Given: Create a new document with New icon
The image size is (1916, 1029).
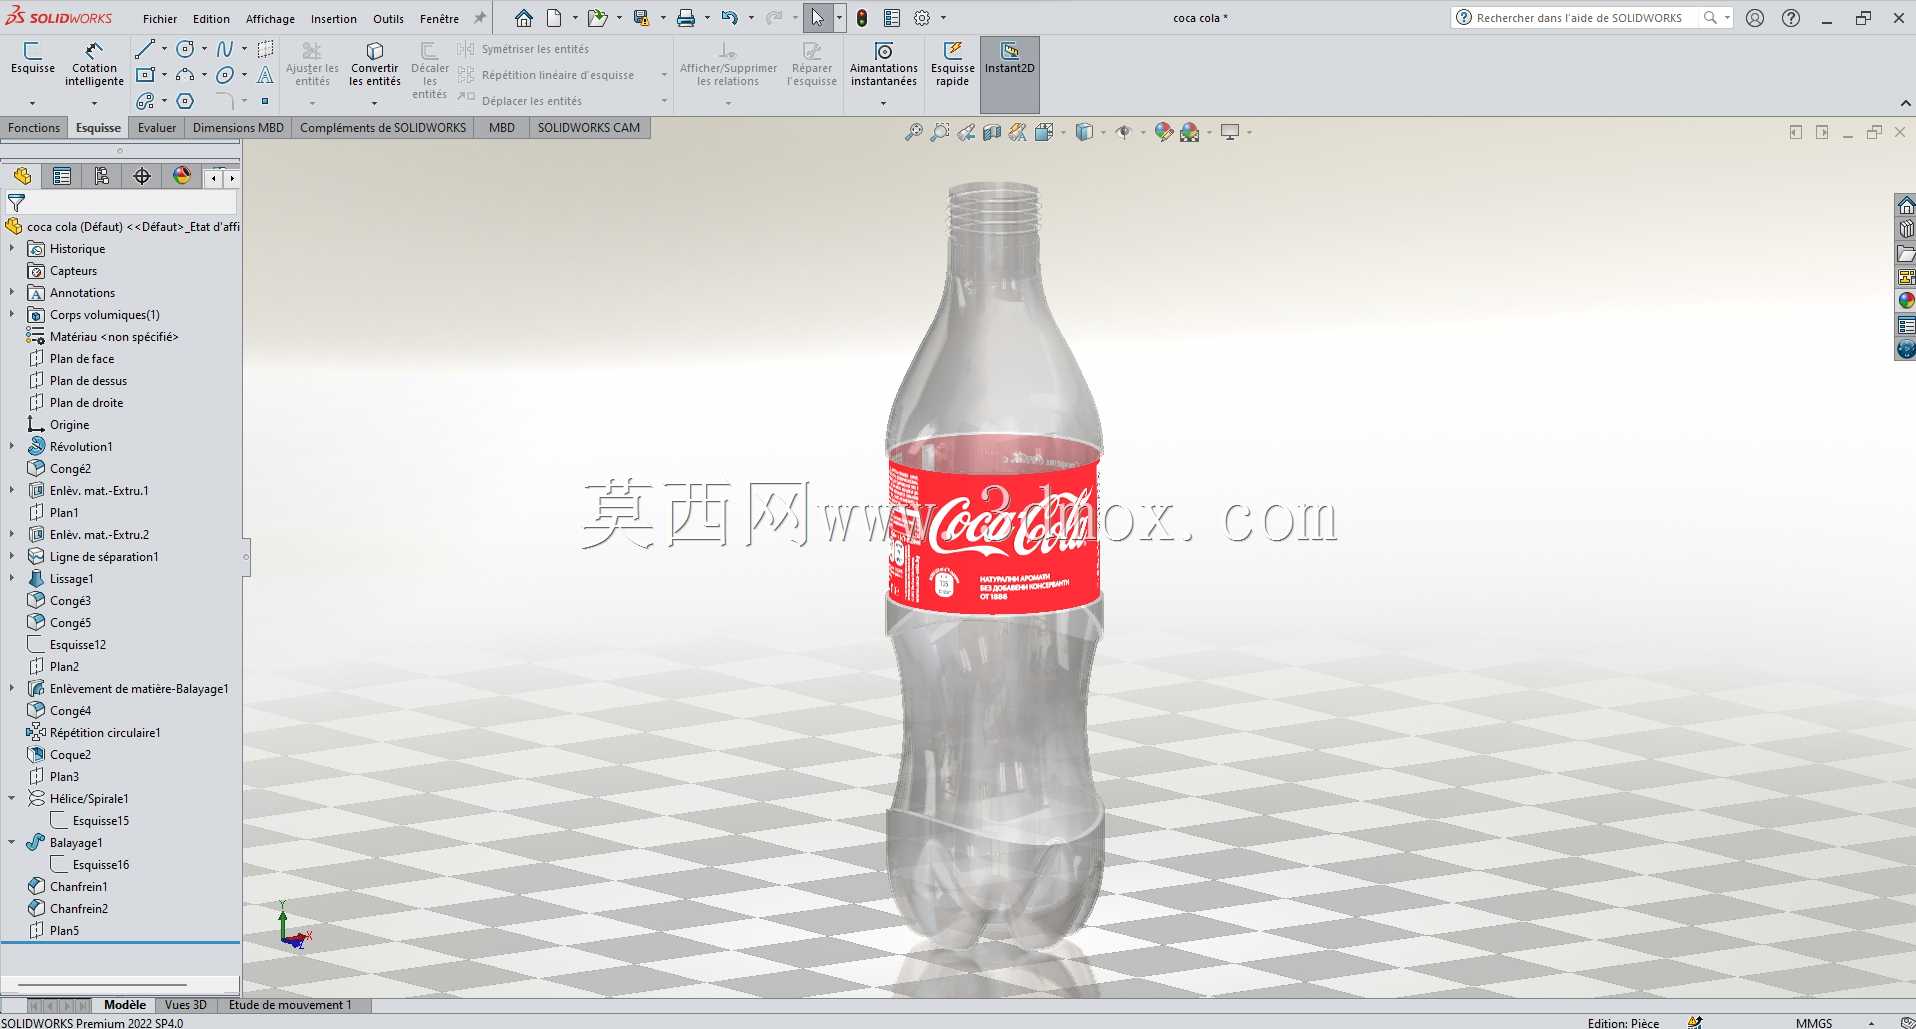Looking at the screenshot, I should coord(554,18).
